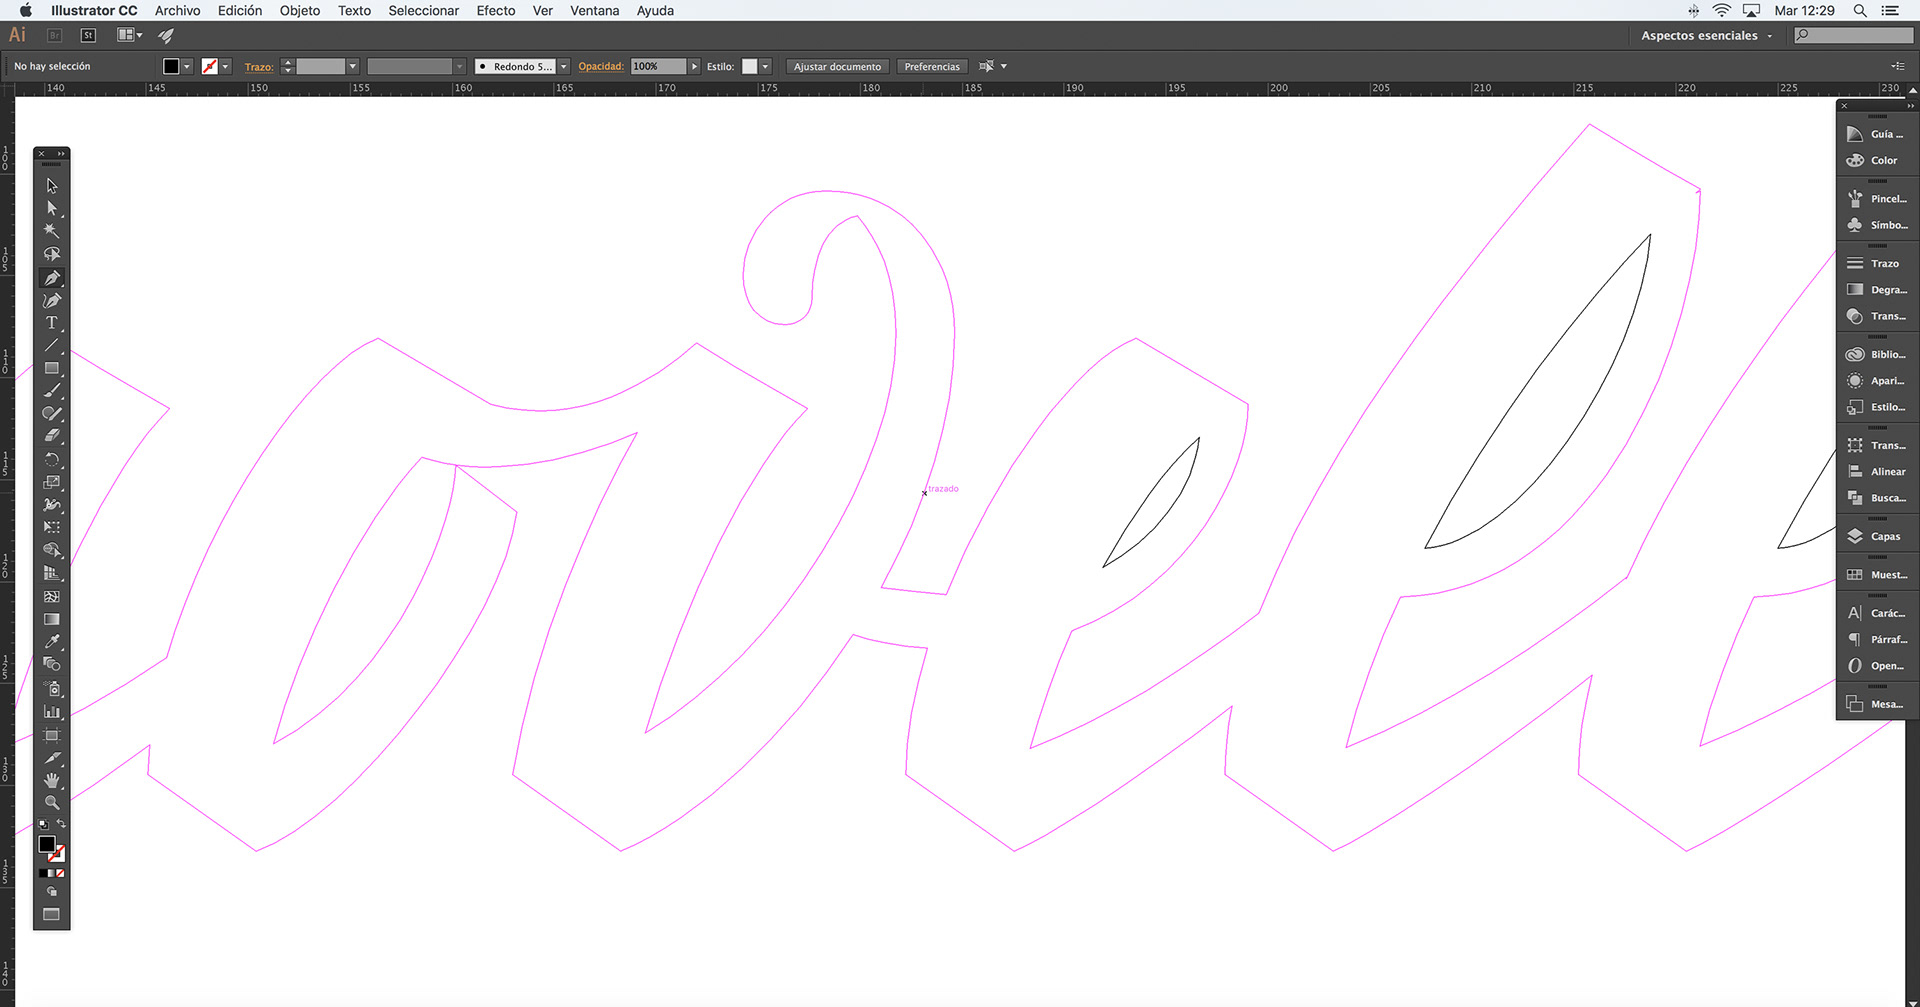
Task: Select the Mesh tool
Action: pos(52,596)
